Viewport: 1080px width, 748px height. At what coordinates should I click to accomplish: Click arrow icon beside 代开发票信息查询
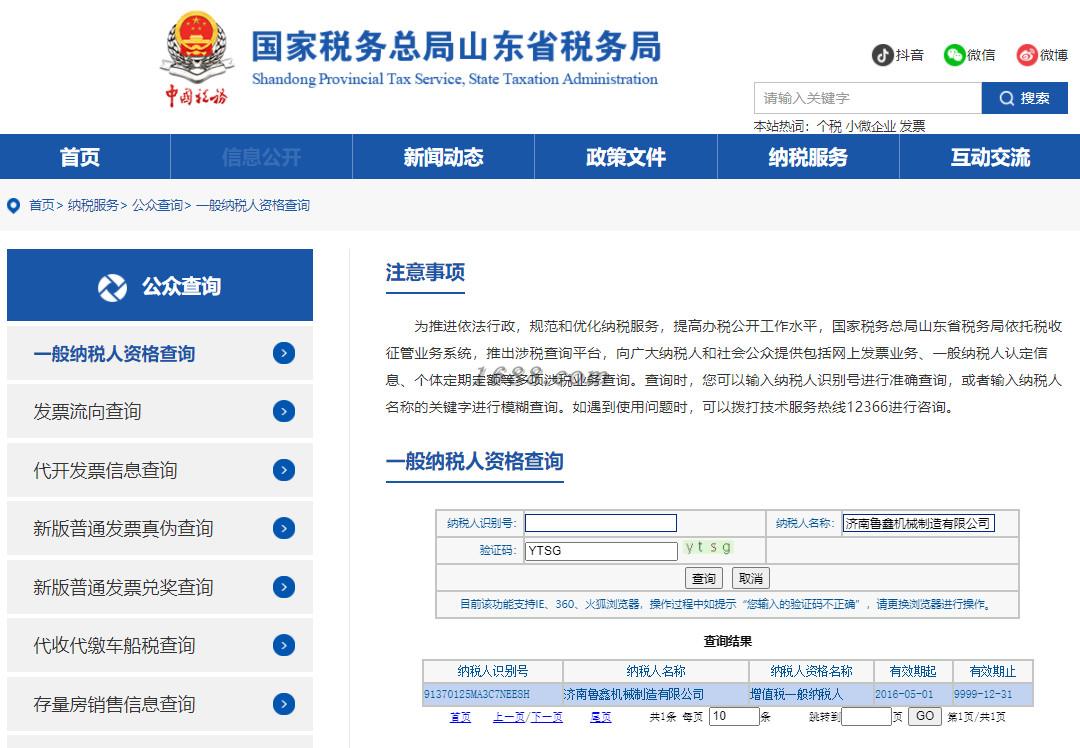[x=284, y=470]
